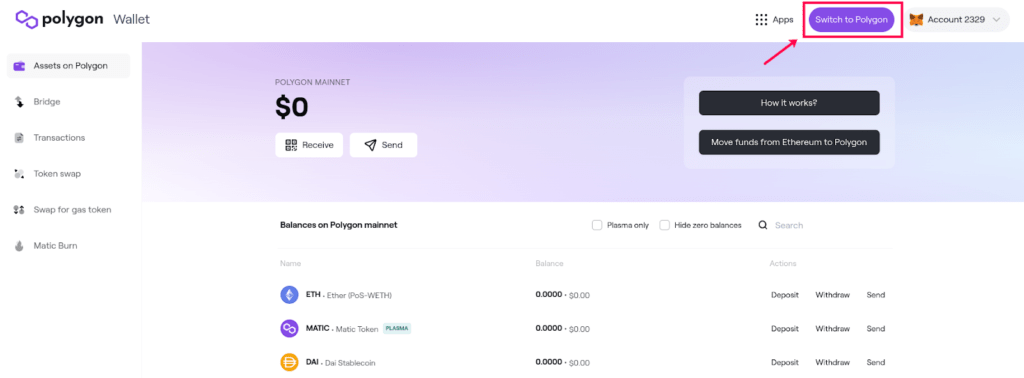Click the MATIC token icon
Image resolution: width=1024 pixels, height=378 pixels.
coord(289,328)
